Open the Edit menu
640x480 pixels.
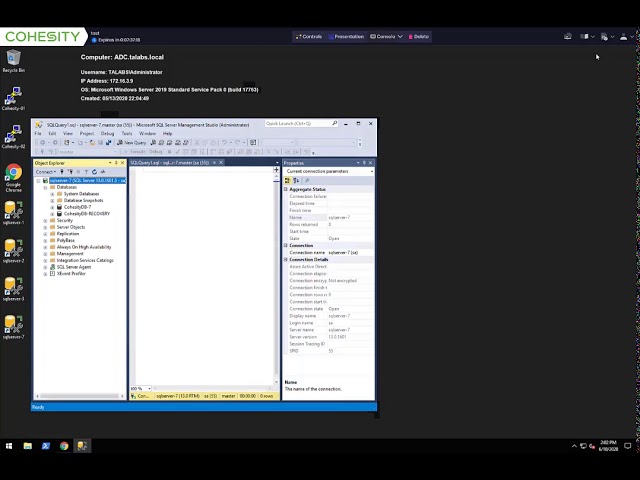[52, 133]
